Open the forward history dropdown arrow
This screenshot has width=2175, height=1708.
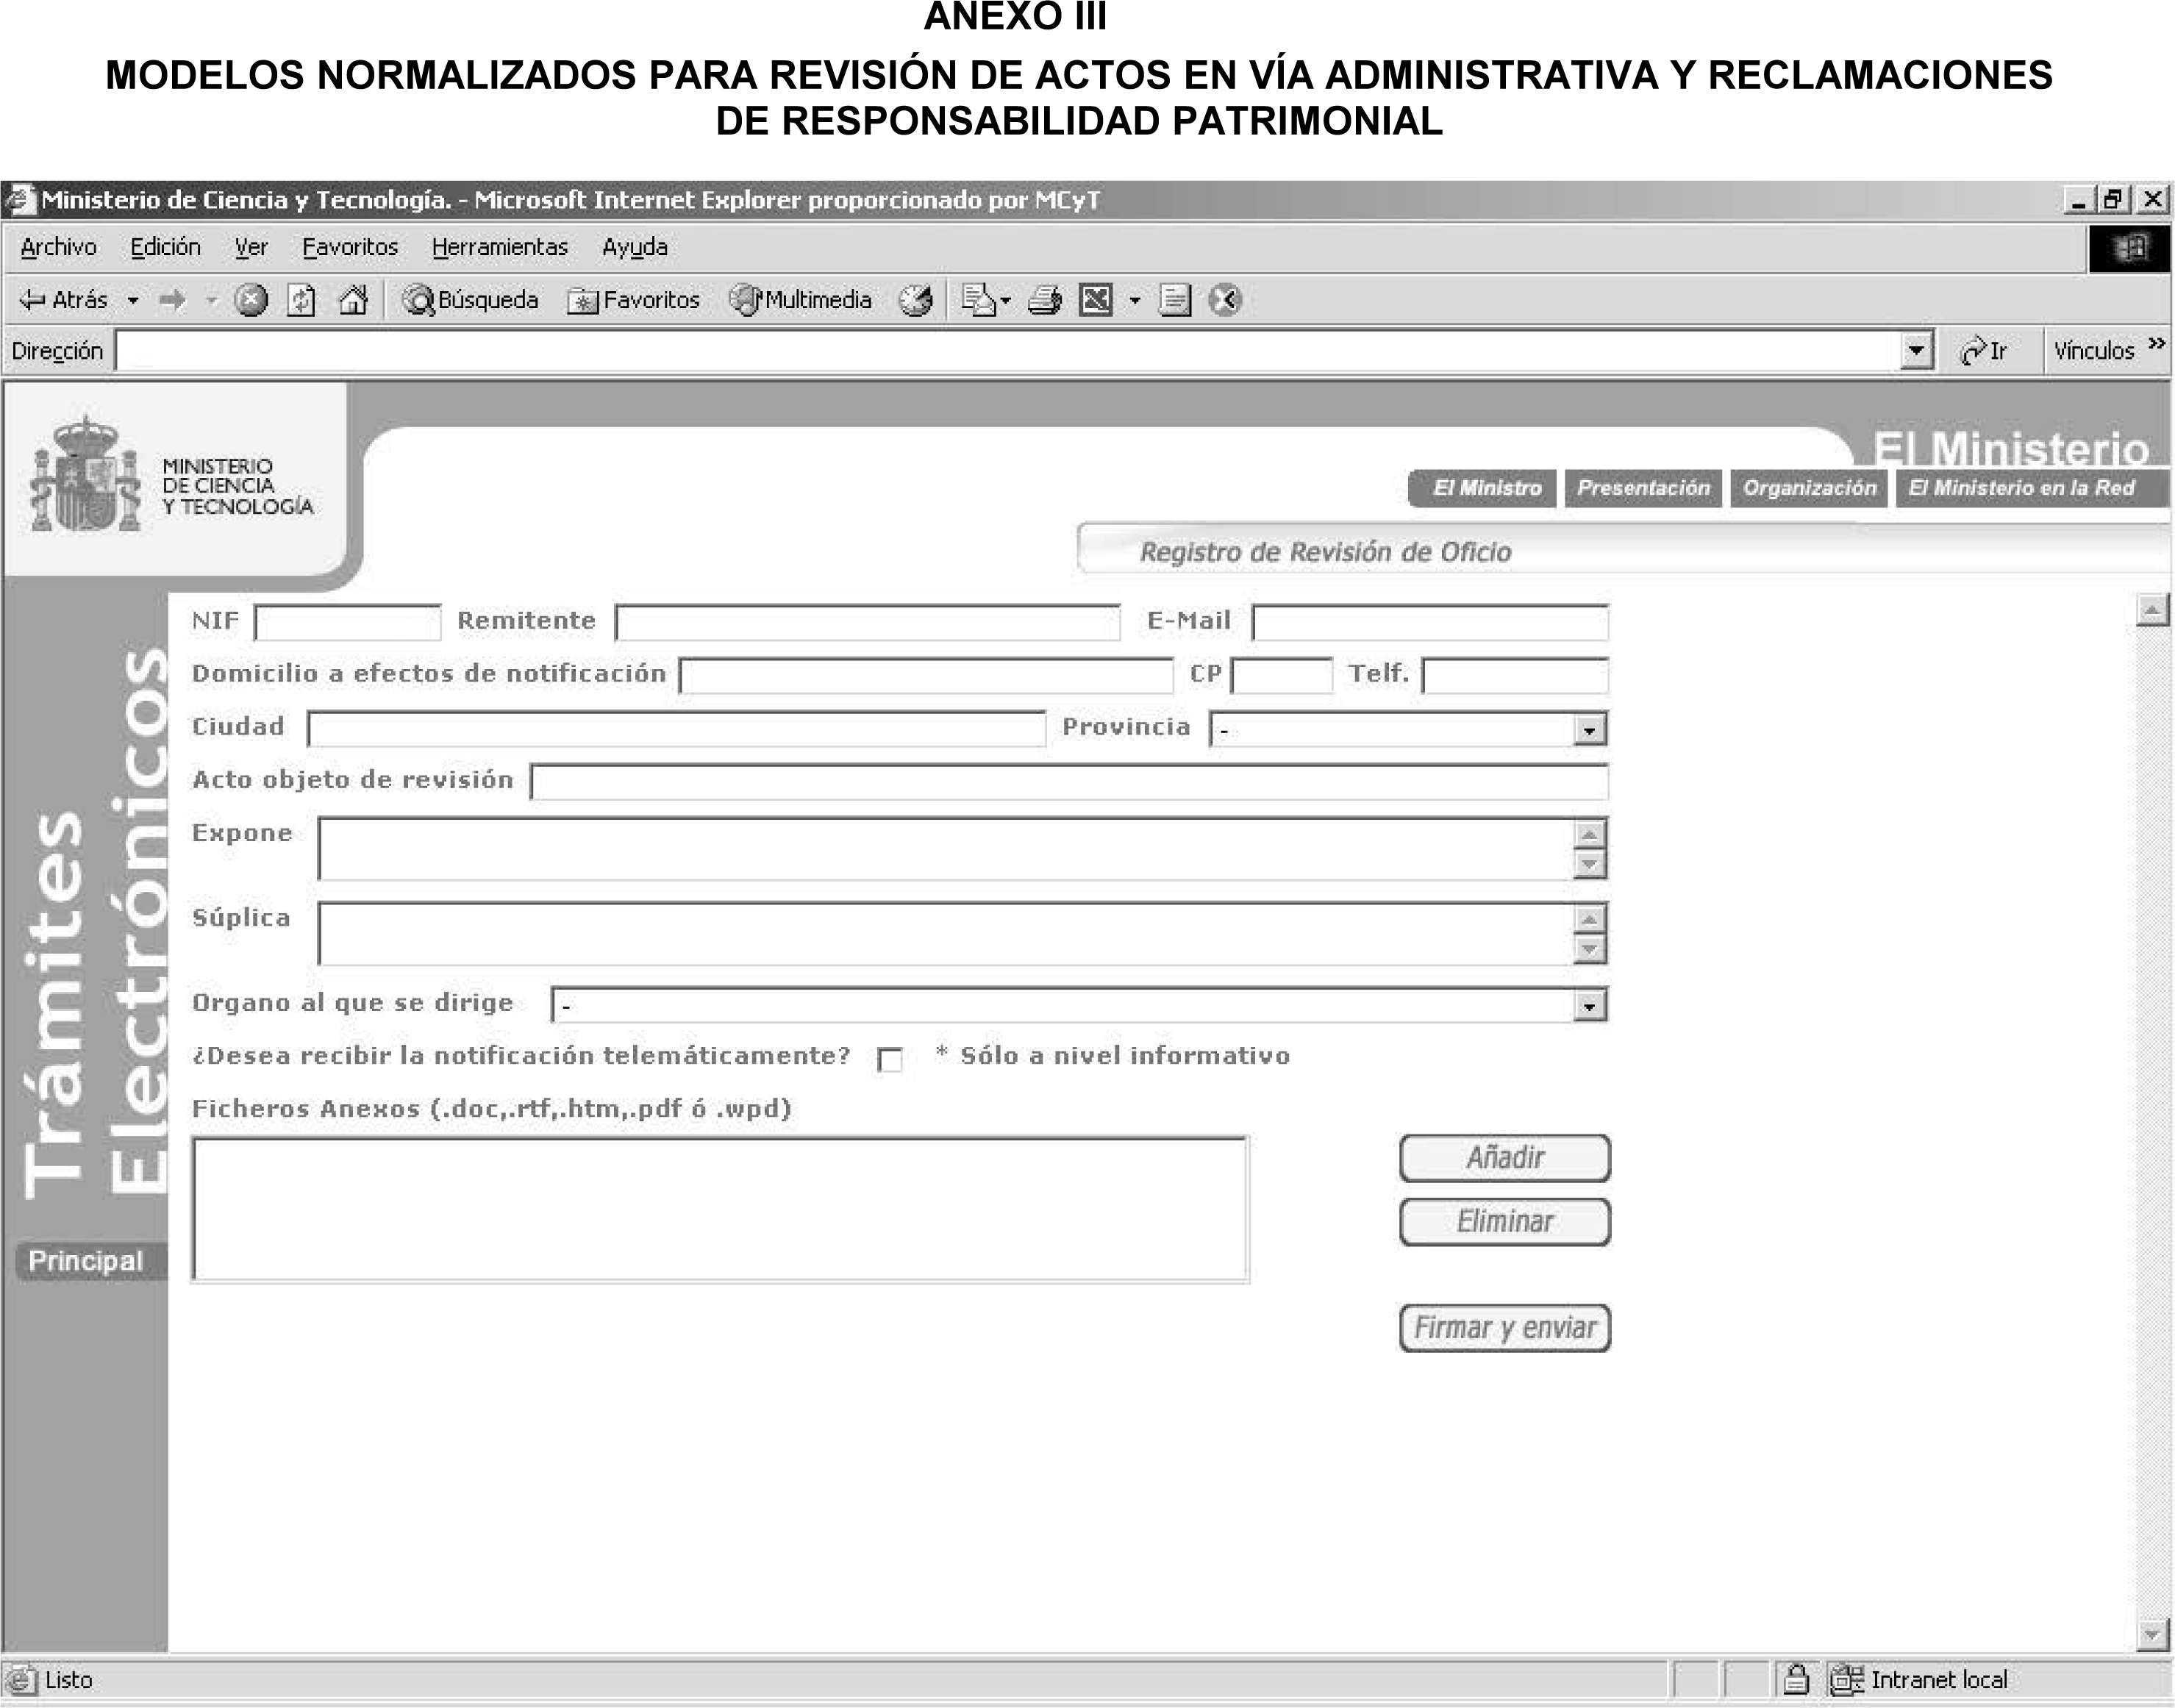(x=211, y=300)
